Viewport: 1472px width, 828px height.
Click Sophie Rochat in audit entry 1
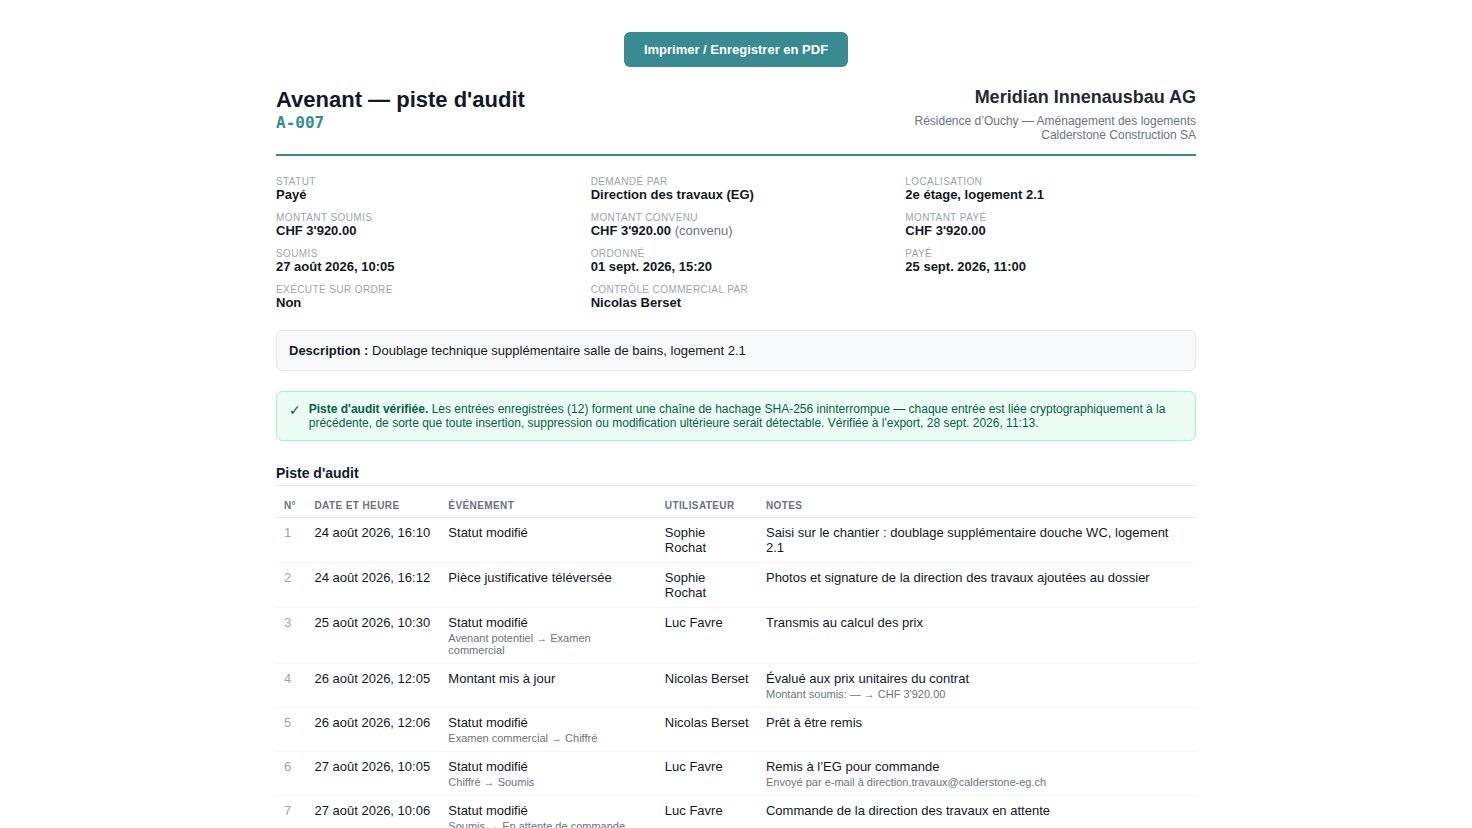686,540
